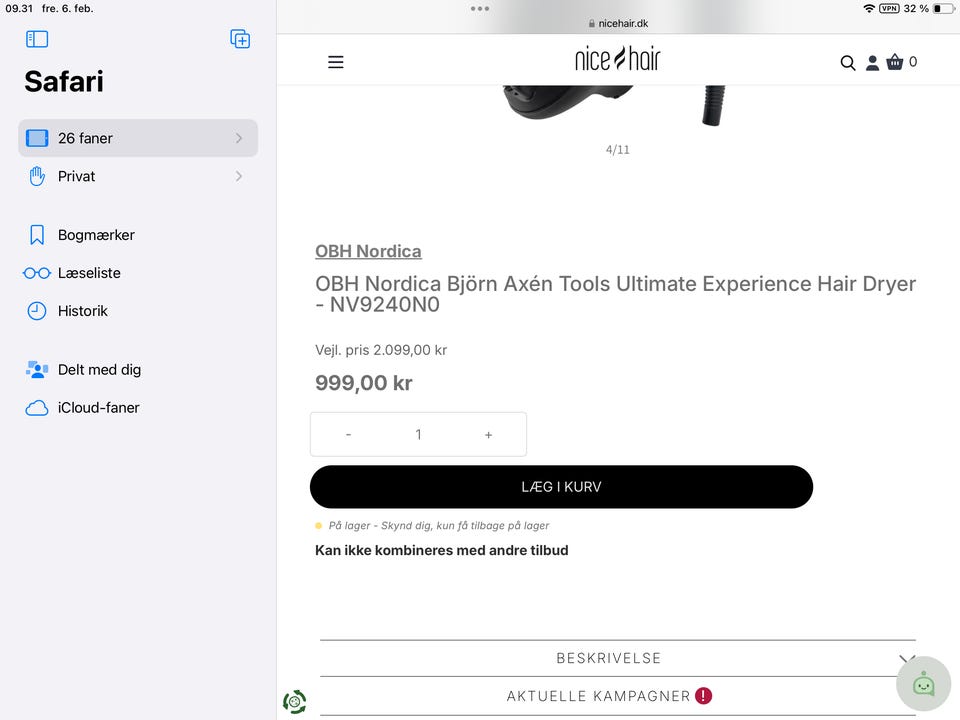
Task: Hide the Safari sidebar panel icon
Action: 37,39
